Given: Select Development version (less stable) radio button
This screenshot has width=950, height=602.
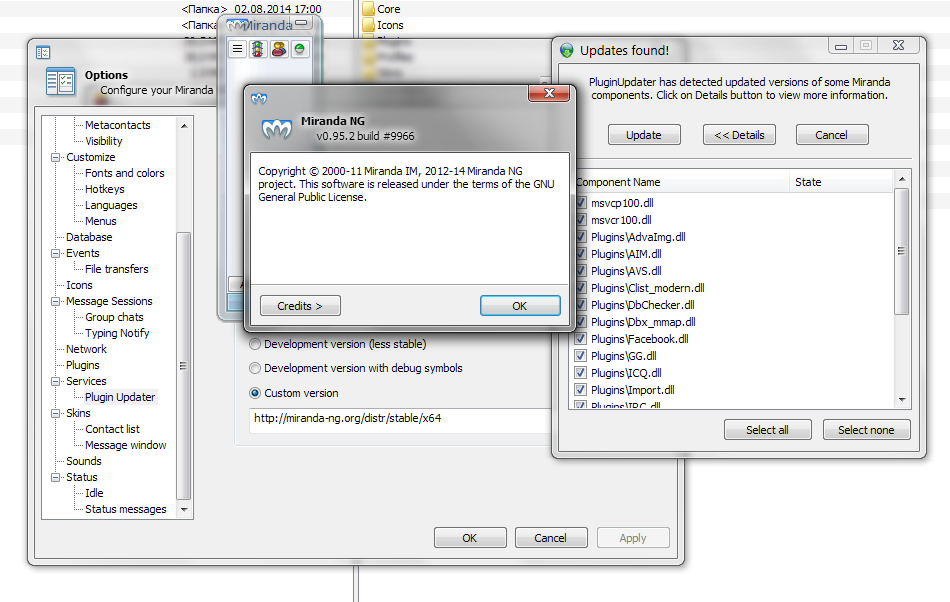Looking at the screenshot, I should point(255,344).
